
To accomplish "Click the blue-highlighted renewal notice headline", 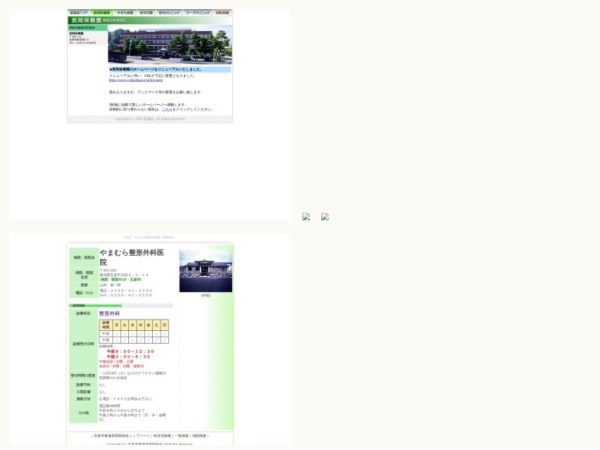I will [170, 70].
